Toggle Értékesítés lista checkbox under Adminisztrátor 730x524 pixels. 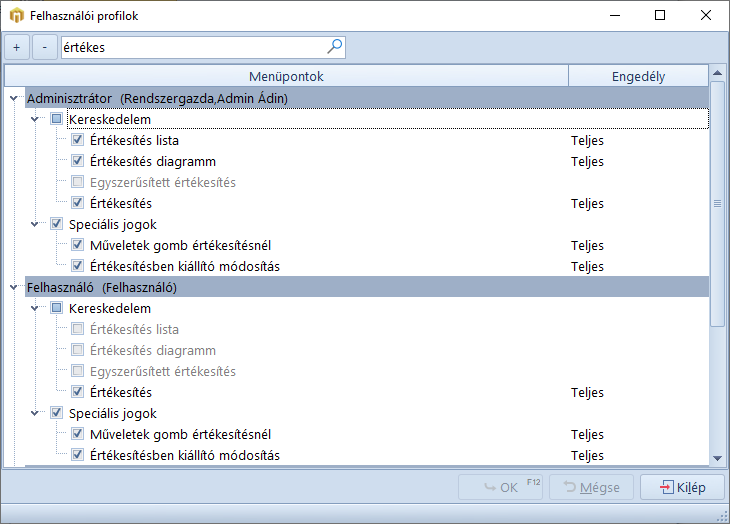78,140
